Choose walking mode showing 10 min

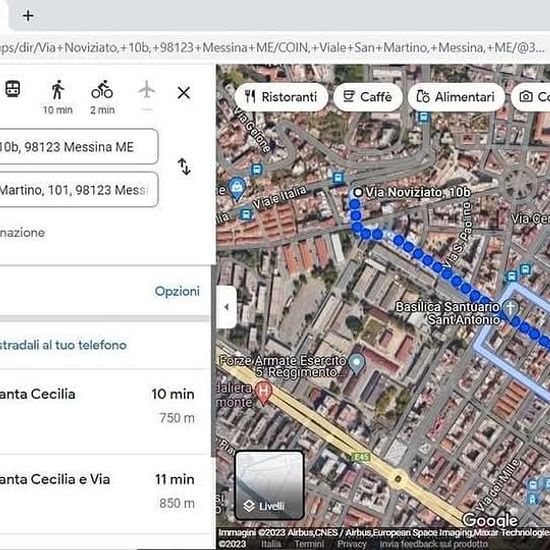tap(58, 97)
